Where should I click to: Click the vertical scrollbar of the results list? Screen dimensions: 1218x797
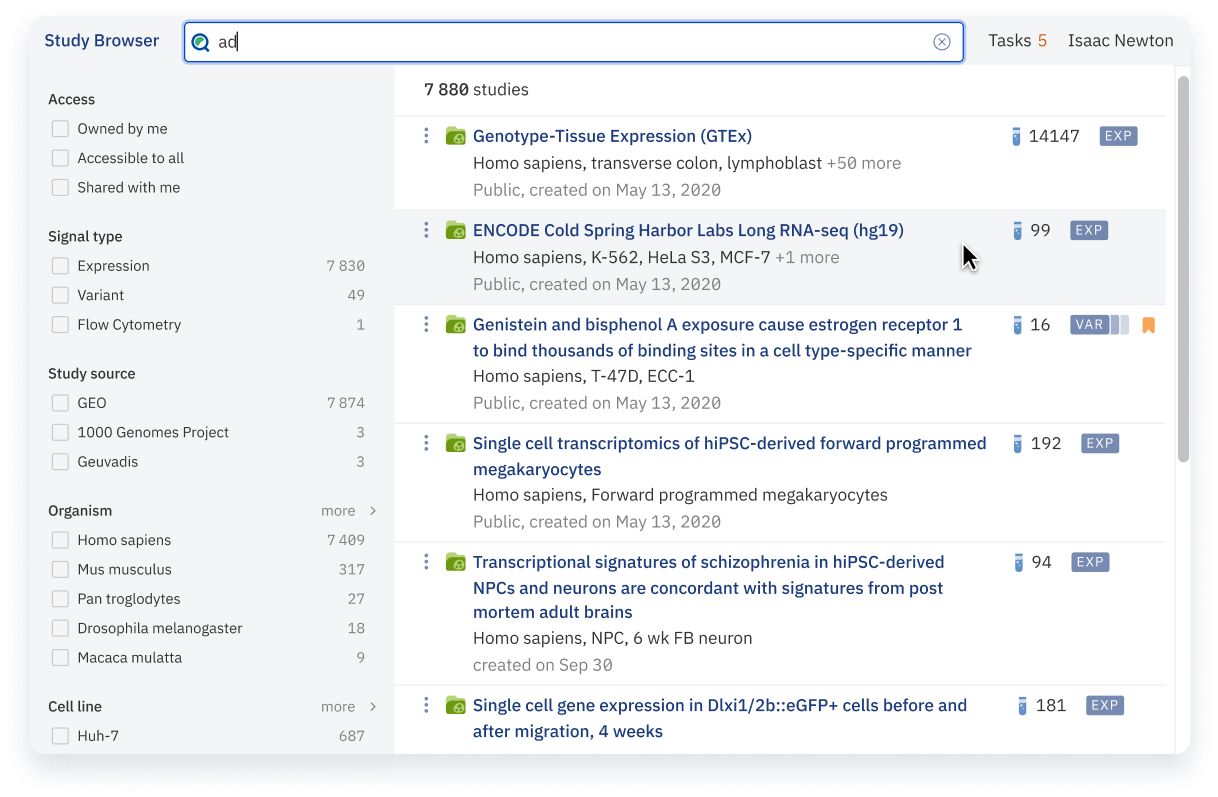tap(1183, 270)
